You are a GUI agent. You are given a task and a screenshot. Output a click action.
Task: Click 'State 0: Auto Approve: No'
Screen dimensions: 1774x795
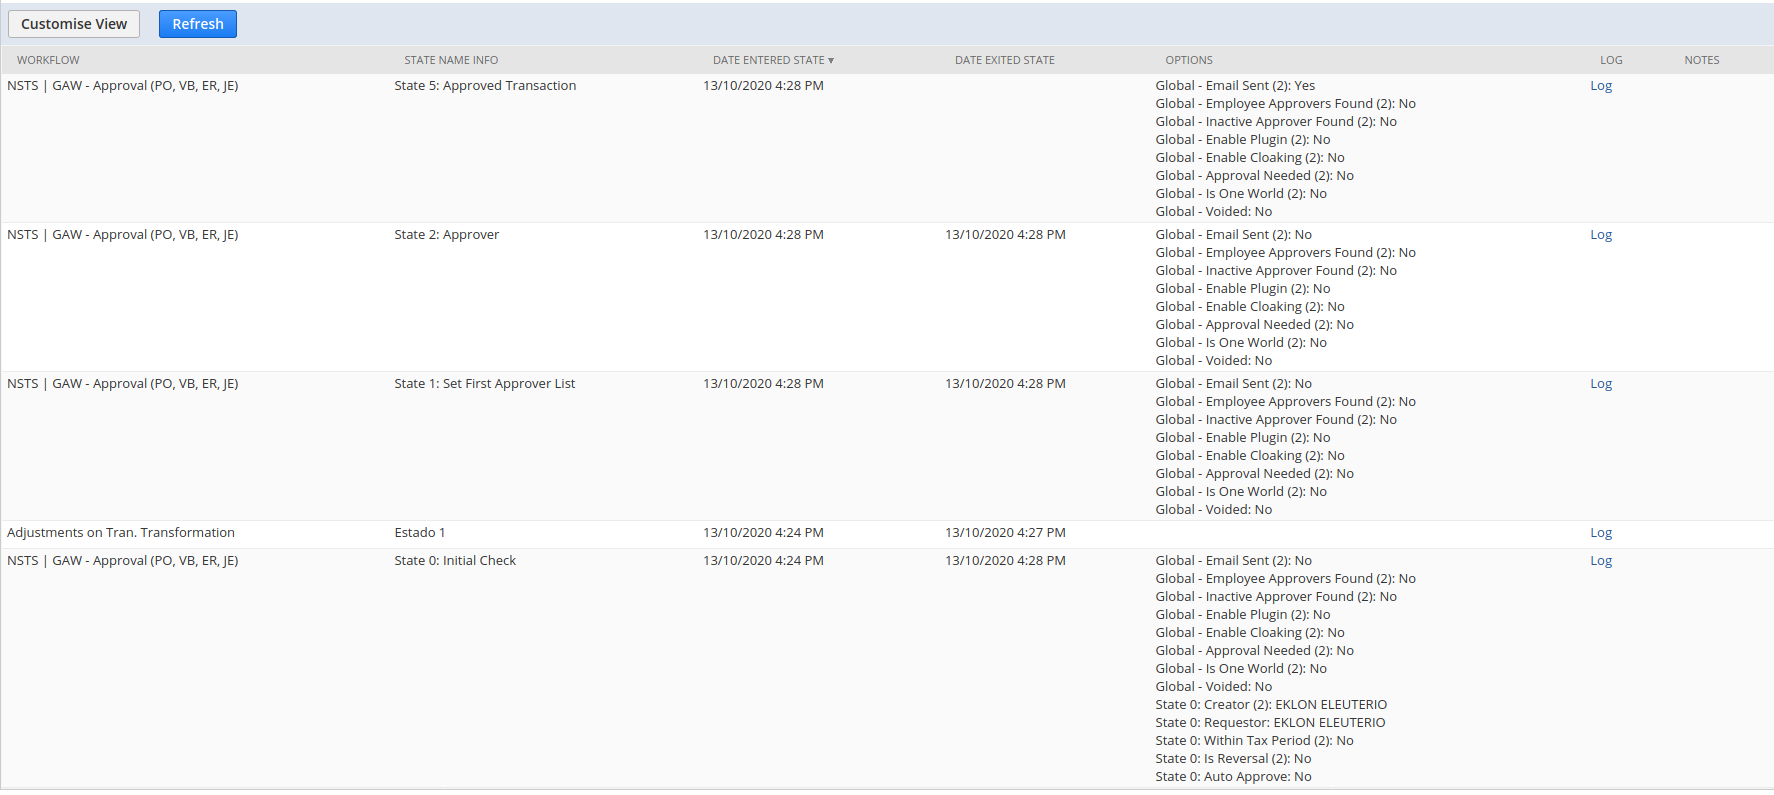click(x=1233, y=777)
